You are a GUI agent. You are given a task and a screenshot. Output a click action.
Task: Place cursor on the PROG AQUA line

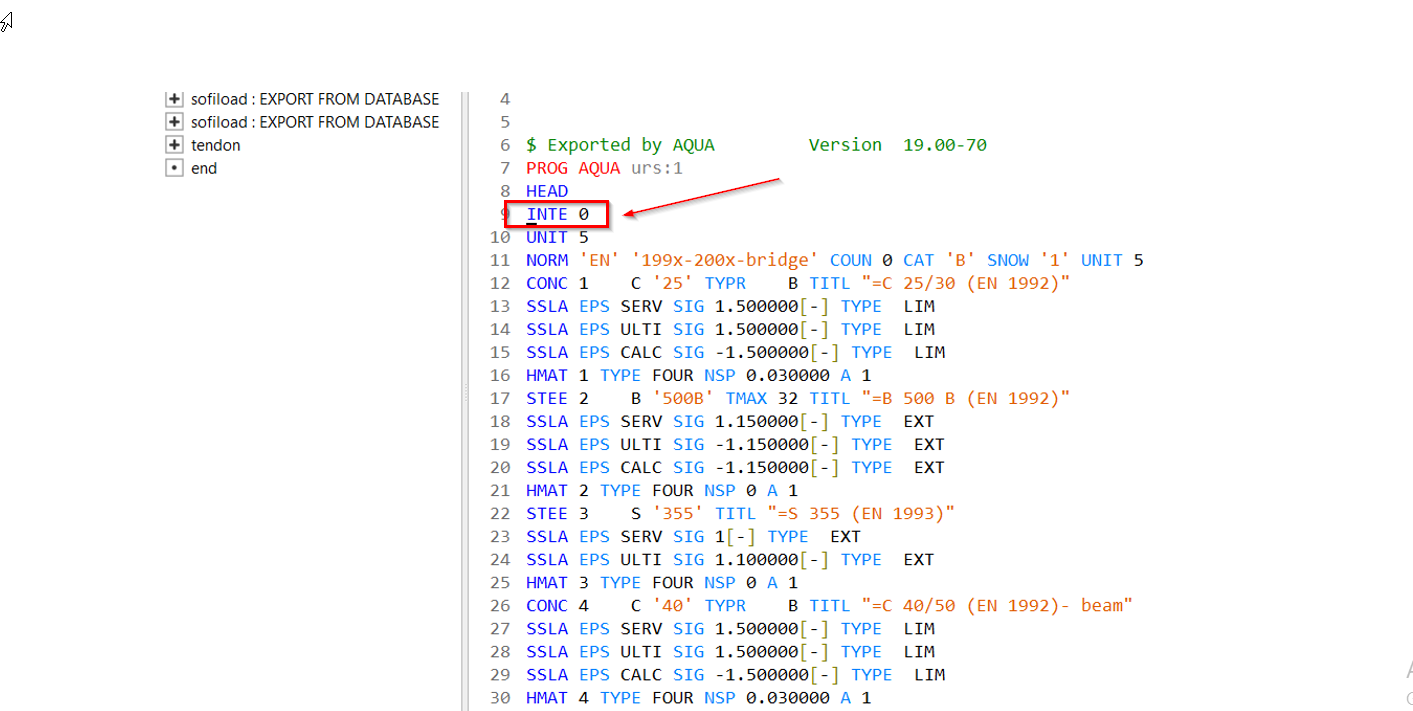pyautogui.click(x=604, y=168)
